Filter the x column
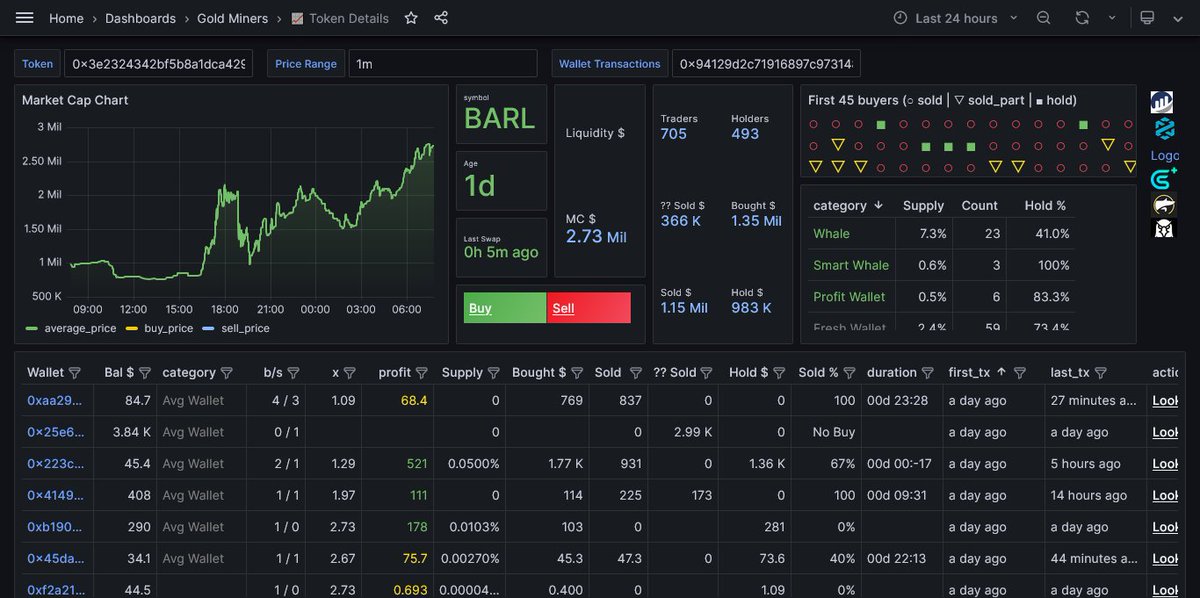The height and width of the screenshot is (598, 1200). coord(350,372)
